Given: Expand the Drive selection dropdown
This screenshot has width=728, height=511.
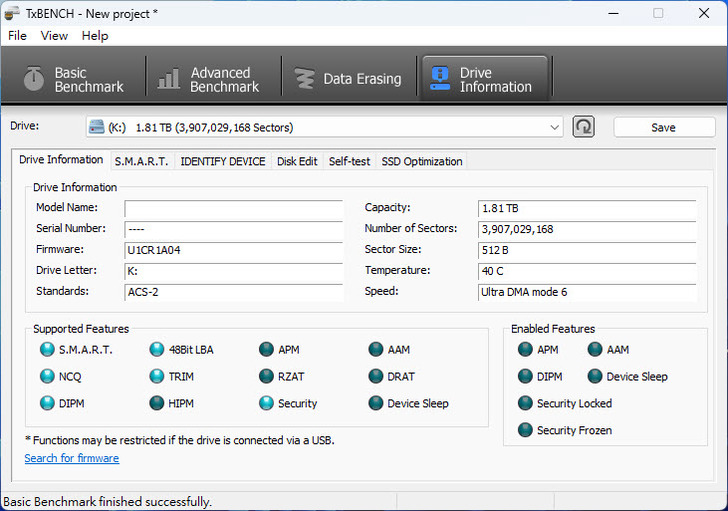Looking at the screenshot, I should [x=555, y=128].
